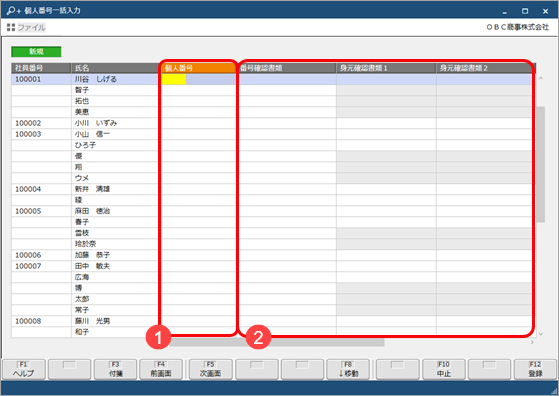Click the name 麻田 徳治
This screenshot has width=559, height=396.
click(x=92, y=211)
